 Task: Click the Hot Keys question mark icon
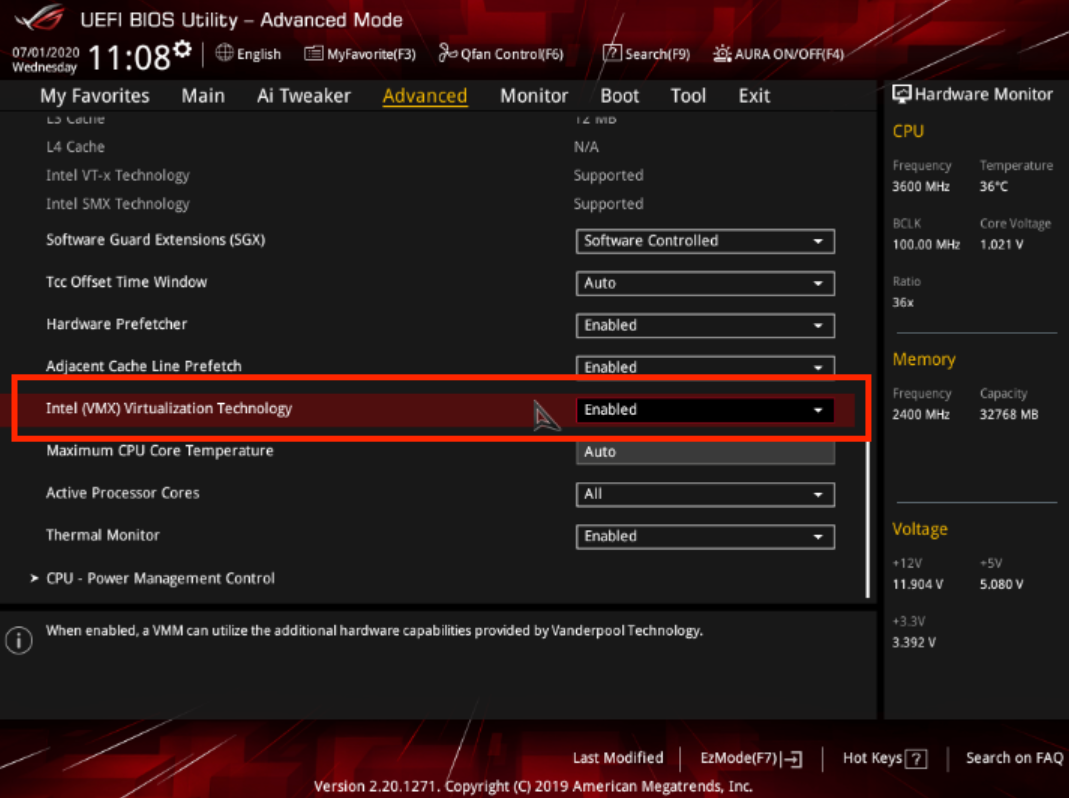pos(917,758)
